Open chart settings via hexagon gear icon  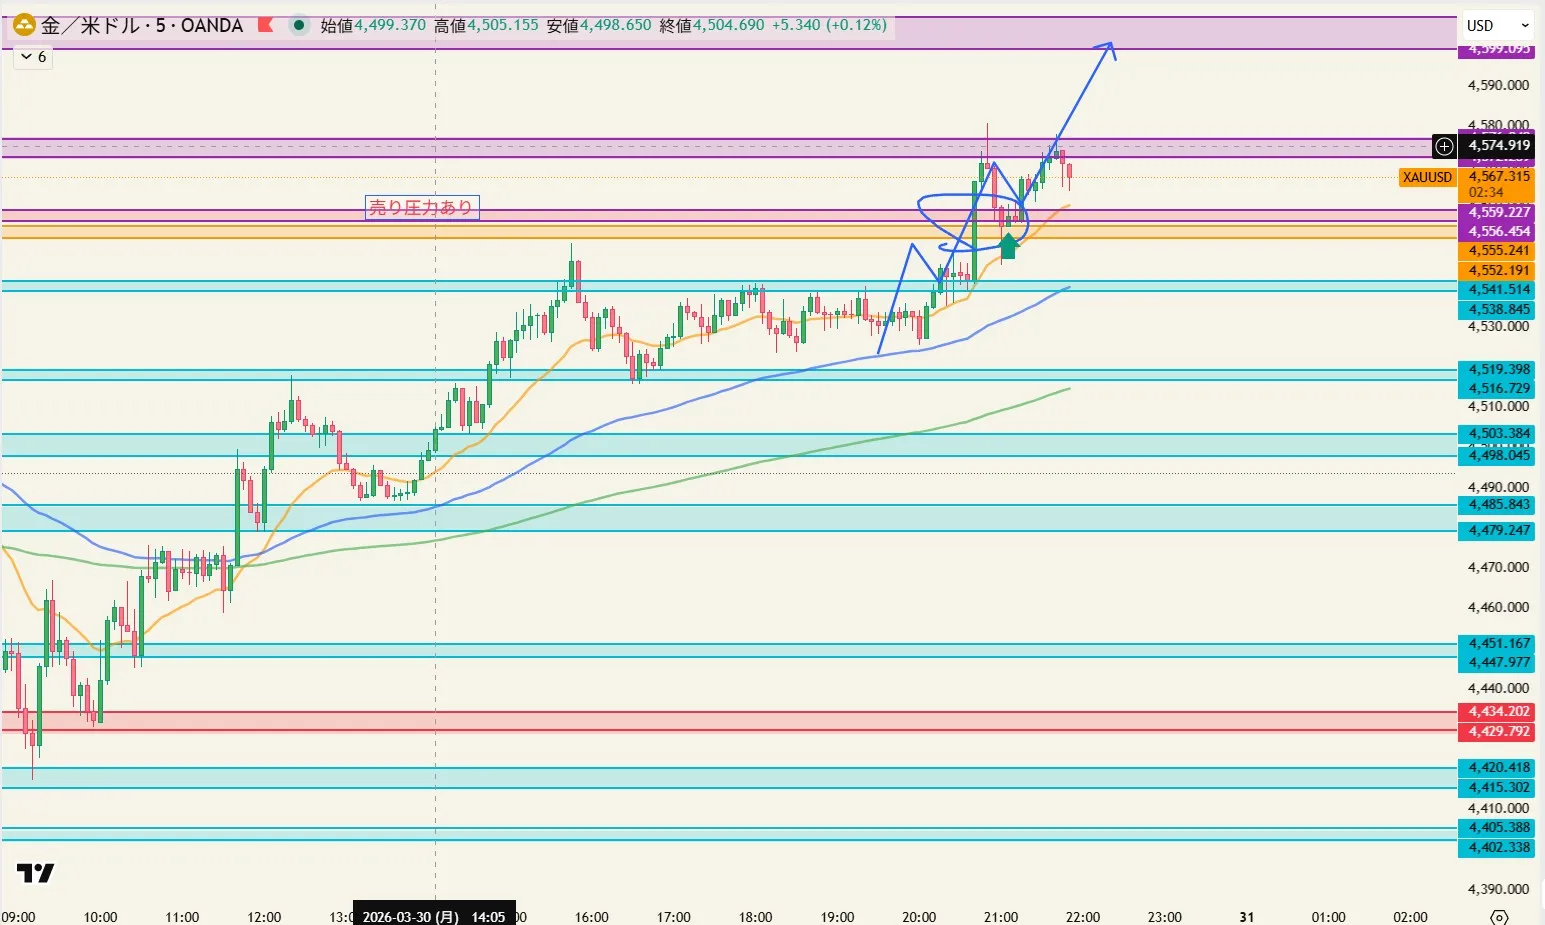[x=1498, y=917]
